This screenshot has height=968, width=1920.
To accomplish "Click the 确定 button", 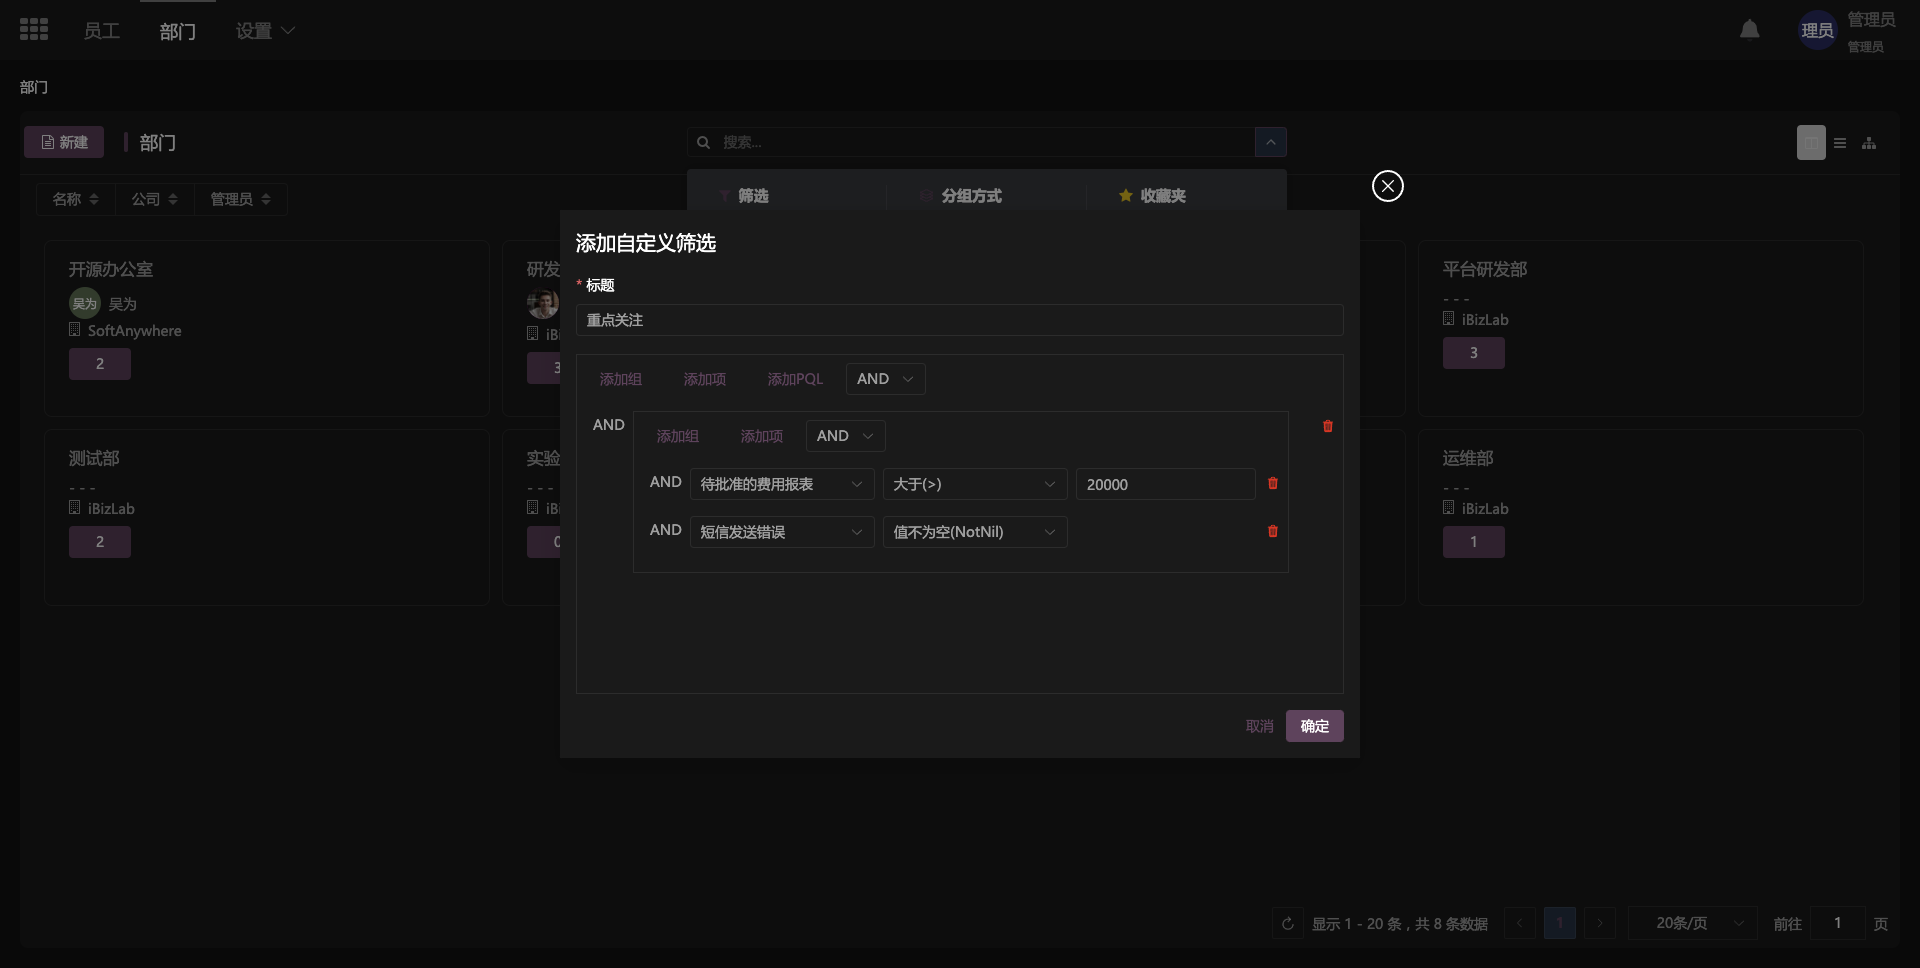I will pyautogui.click(x=1314, y=726).
